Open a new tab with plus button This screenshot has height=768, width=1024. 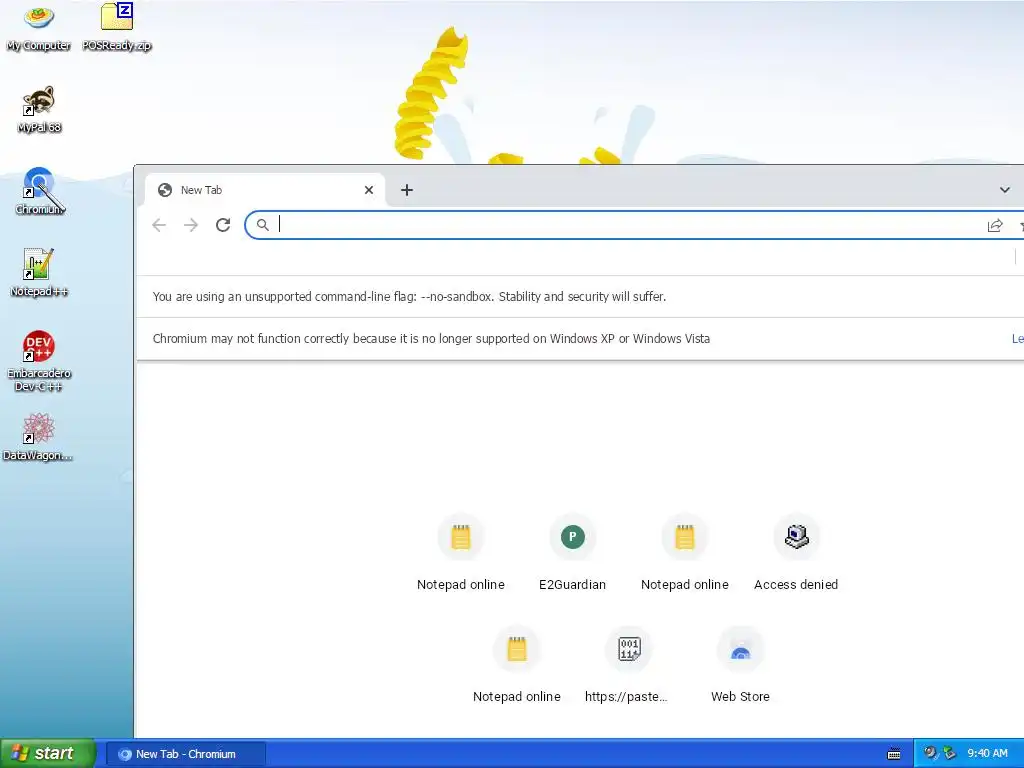point(407,190)
